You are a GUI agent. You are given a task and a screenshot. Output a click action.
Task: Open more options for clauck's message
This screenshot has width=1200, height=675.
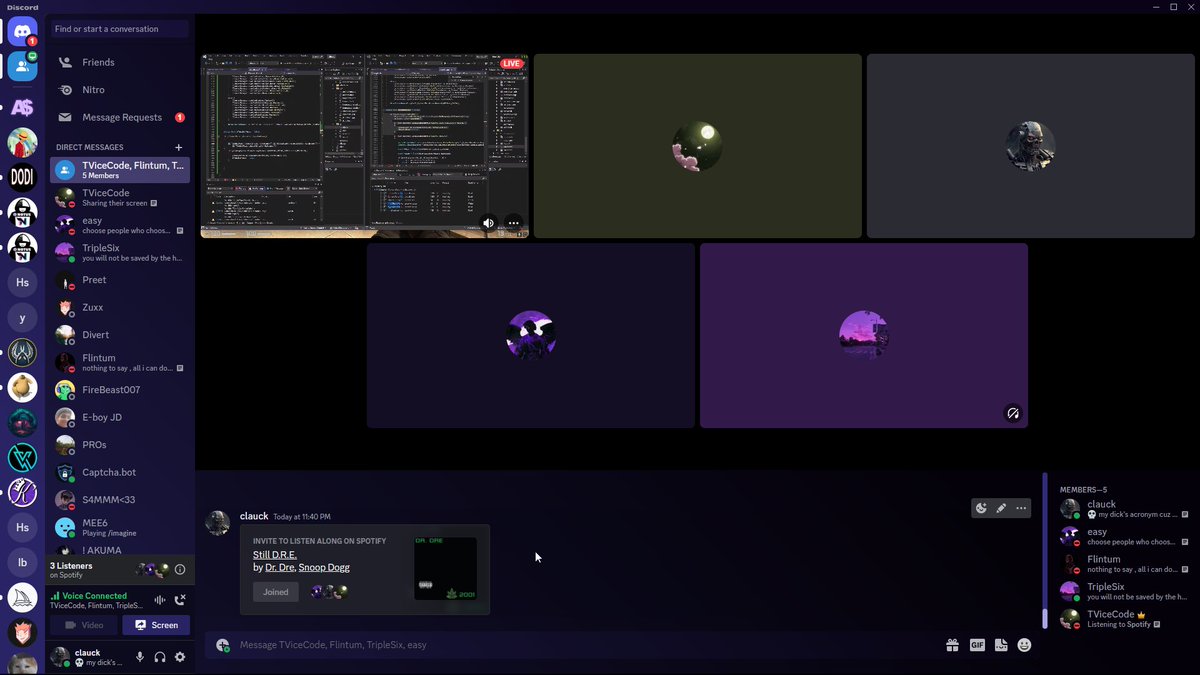tap(1021, 508)
